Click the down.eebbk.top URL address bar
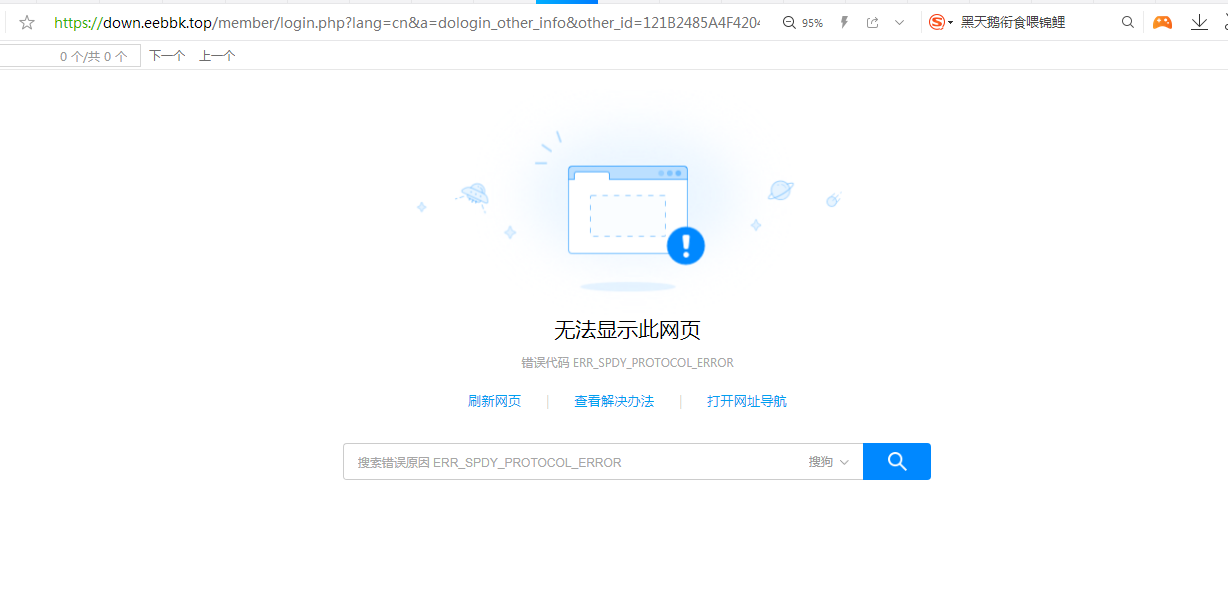 coord(408,22)
